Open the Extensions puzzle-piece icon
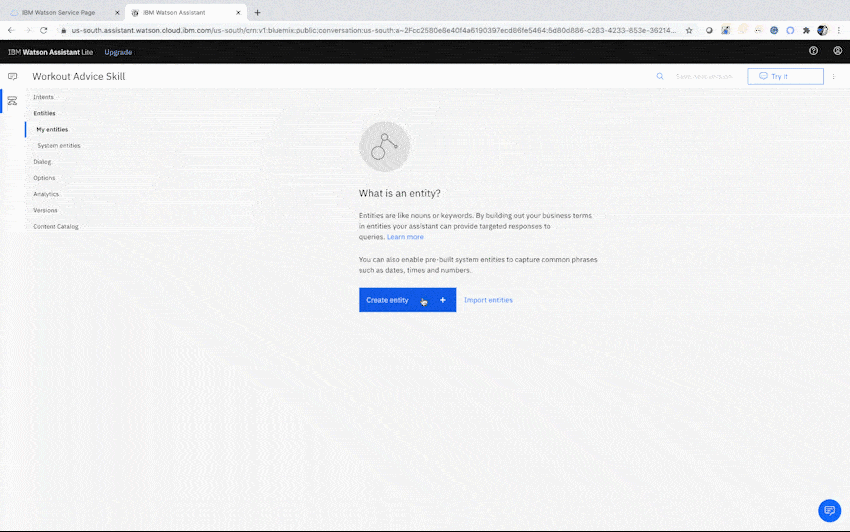 pos(806,30)
